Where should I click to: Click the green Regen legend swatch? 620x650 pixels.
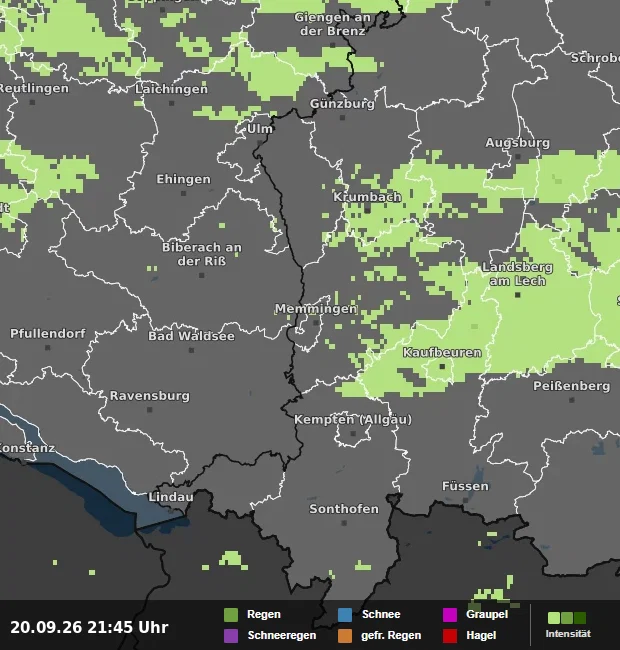(x=231, y=615)
